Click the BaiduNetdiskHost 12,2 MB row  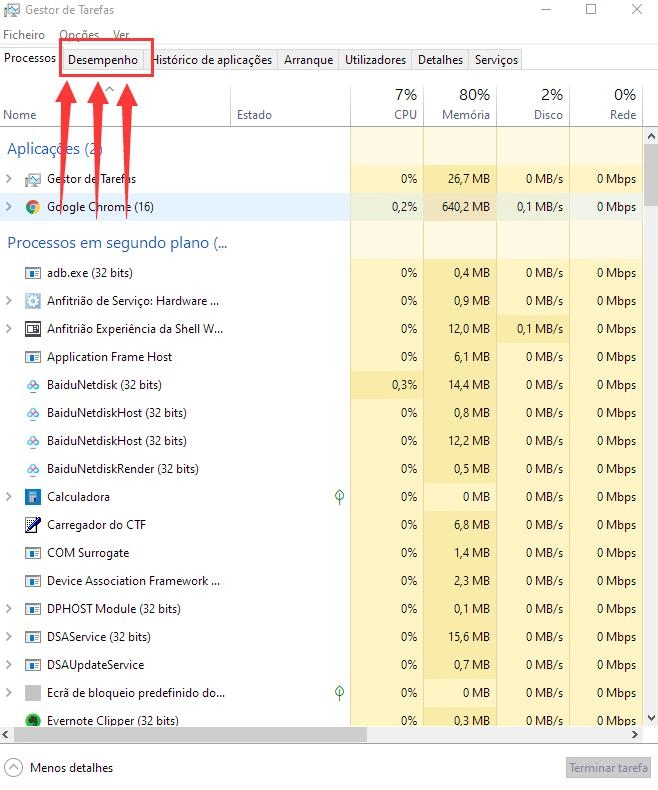(321, 441)
